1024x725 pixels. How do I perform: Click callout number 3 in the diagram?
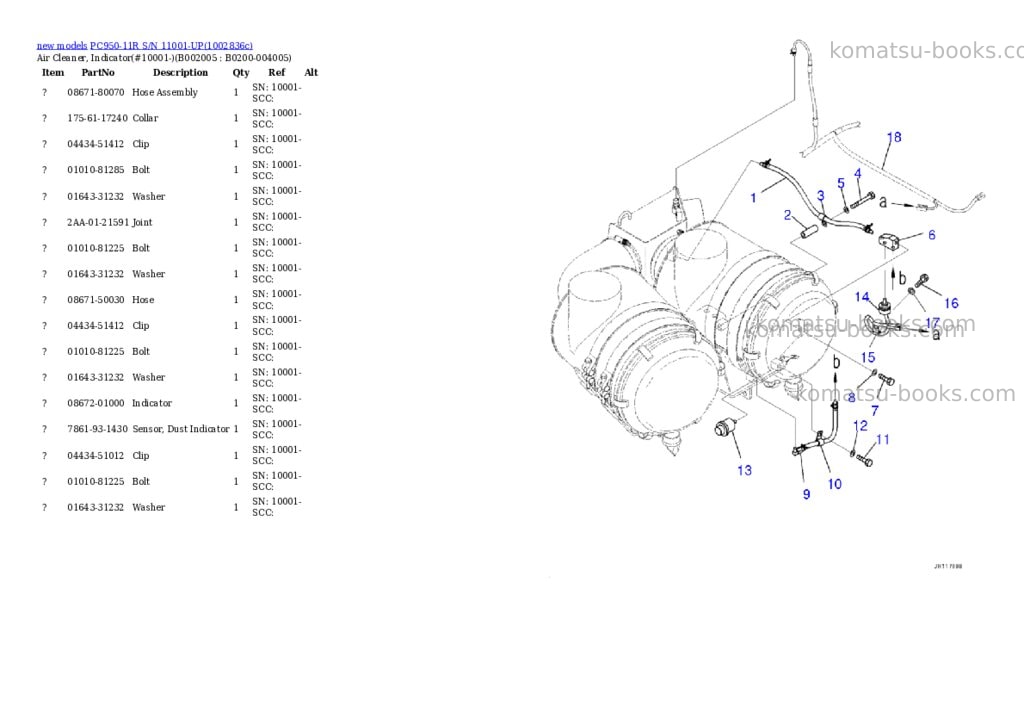[x=821, y=196]
